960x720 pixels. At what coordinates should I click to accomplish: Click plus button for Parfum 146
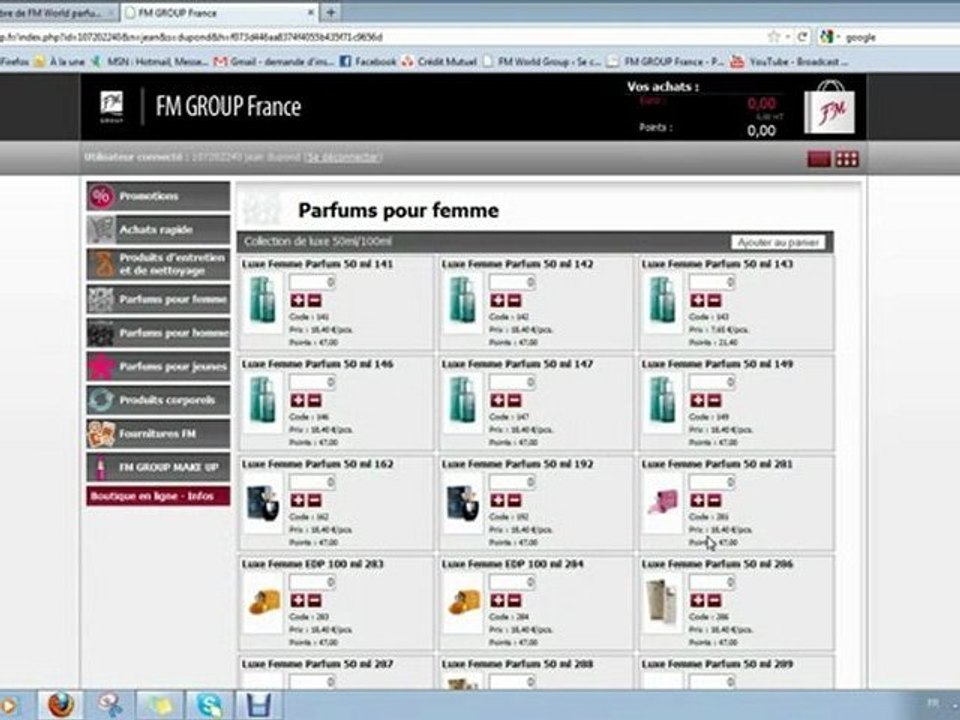click(x=298, y=400)
